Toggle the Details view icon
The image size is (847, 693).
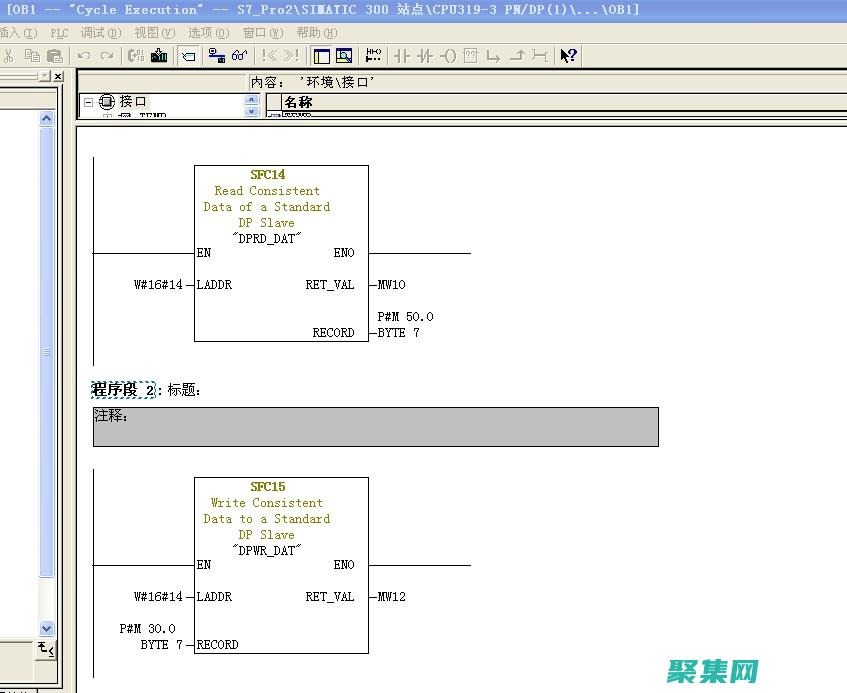tap(344, 56)
